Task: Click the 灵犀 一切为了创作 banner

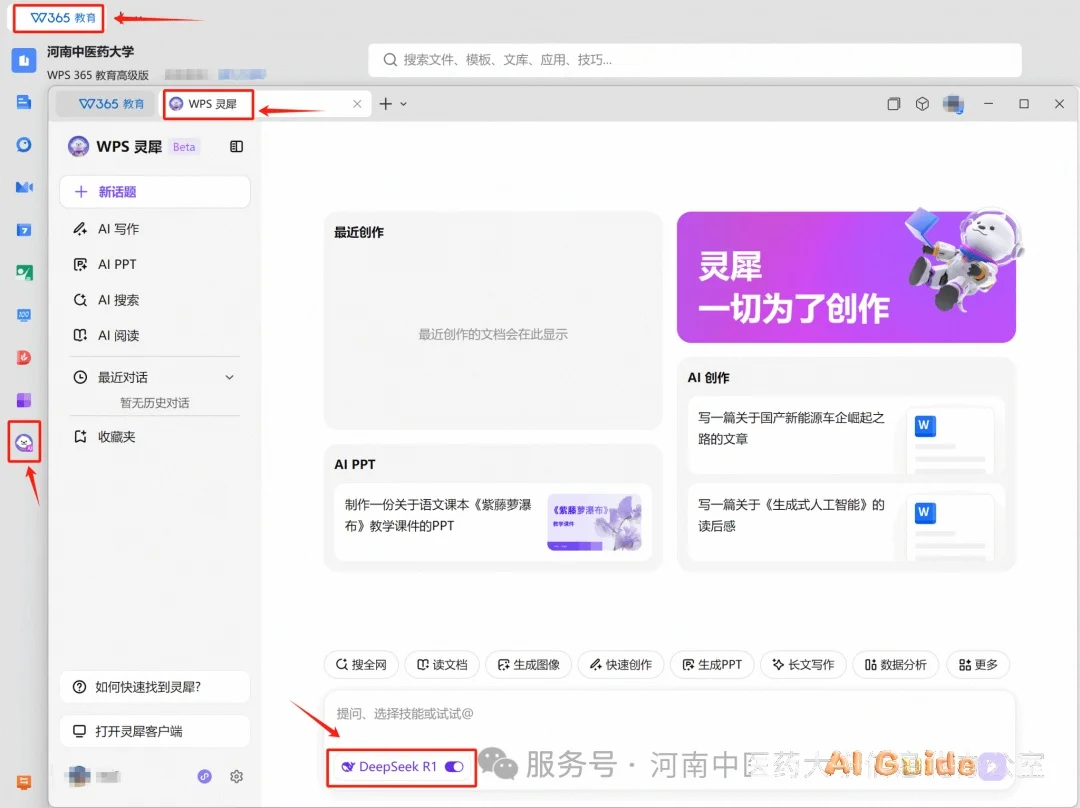Action: 846,277
